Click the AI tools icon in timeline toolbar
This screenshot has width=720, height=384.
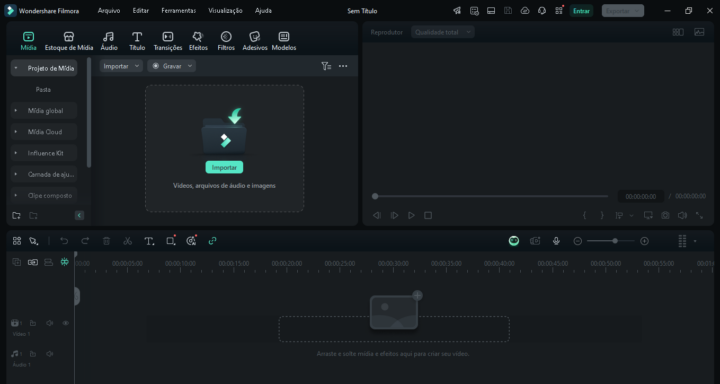point(191,241)
